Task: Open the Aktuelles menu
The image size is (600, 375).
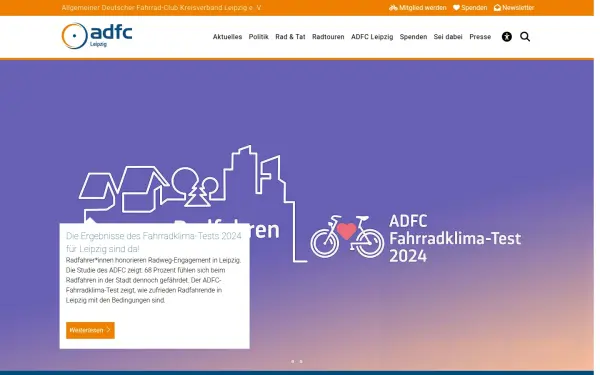Action: (x=227, y=37)
